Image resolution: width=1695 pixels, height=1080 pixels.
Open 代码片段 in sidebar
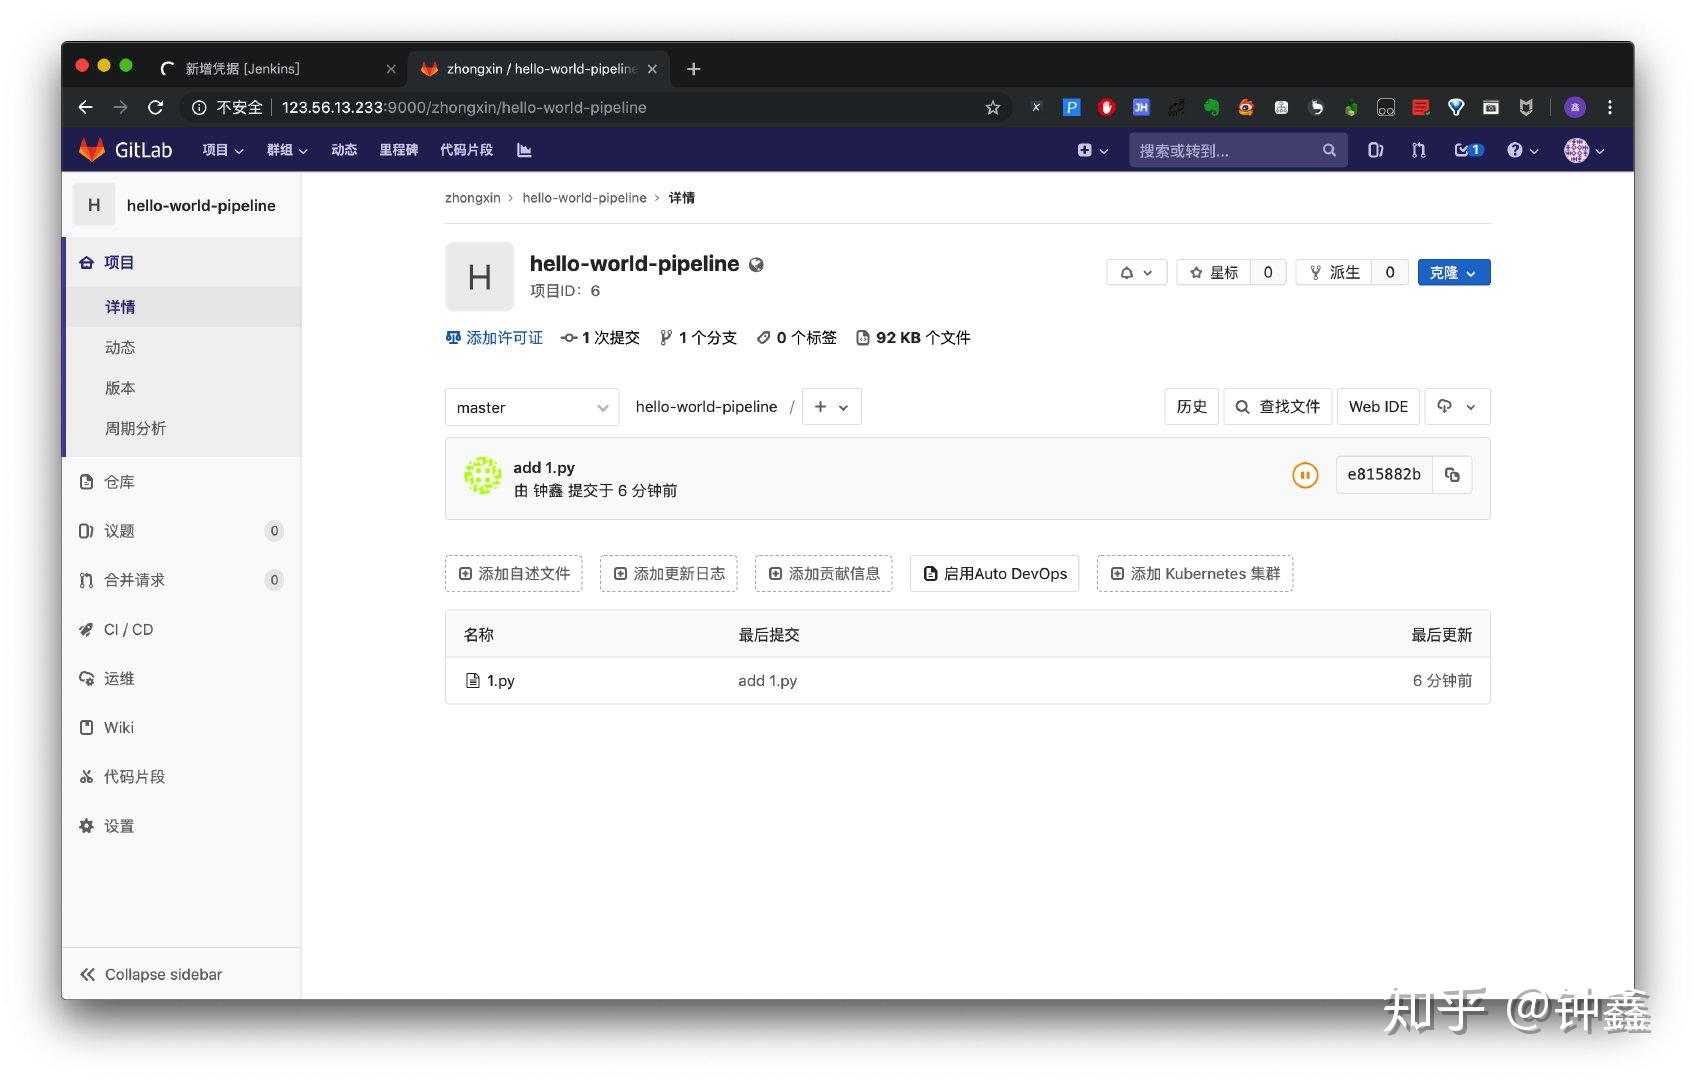(181, 776)
